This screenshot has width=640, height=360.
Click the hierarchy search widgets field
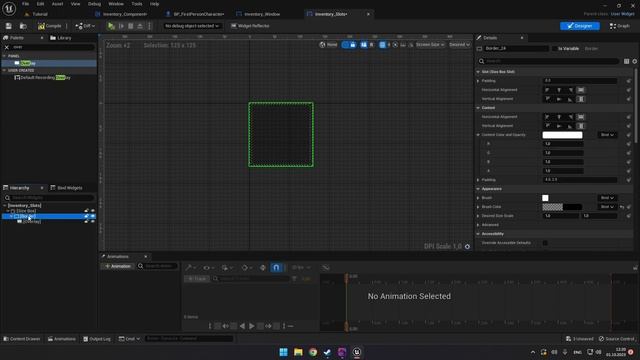click(50, 198)
